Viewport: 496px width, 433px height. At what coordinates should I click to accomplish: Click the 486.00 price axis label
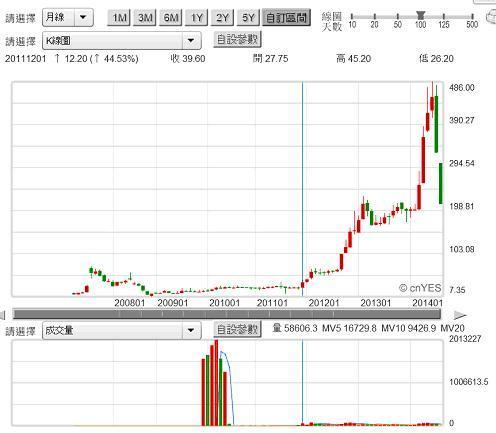click(461, 88)
